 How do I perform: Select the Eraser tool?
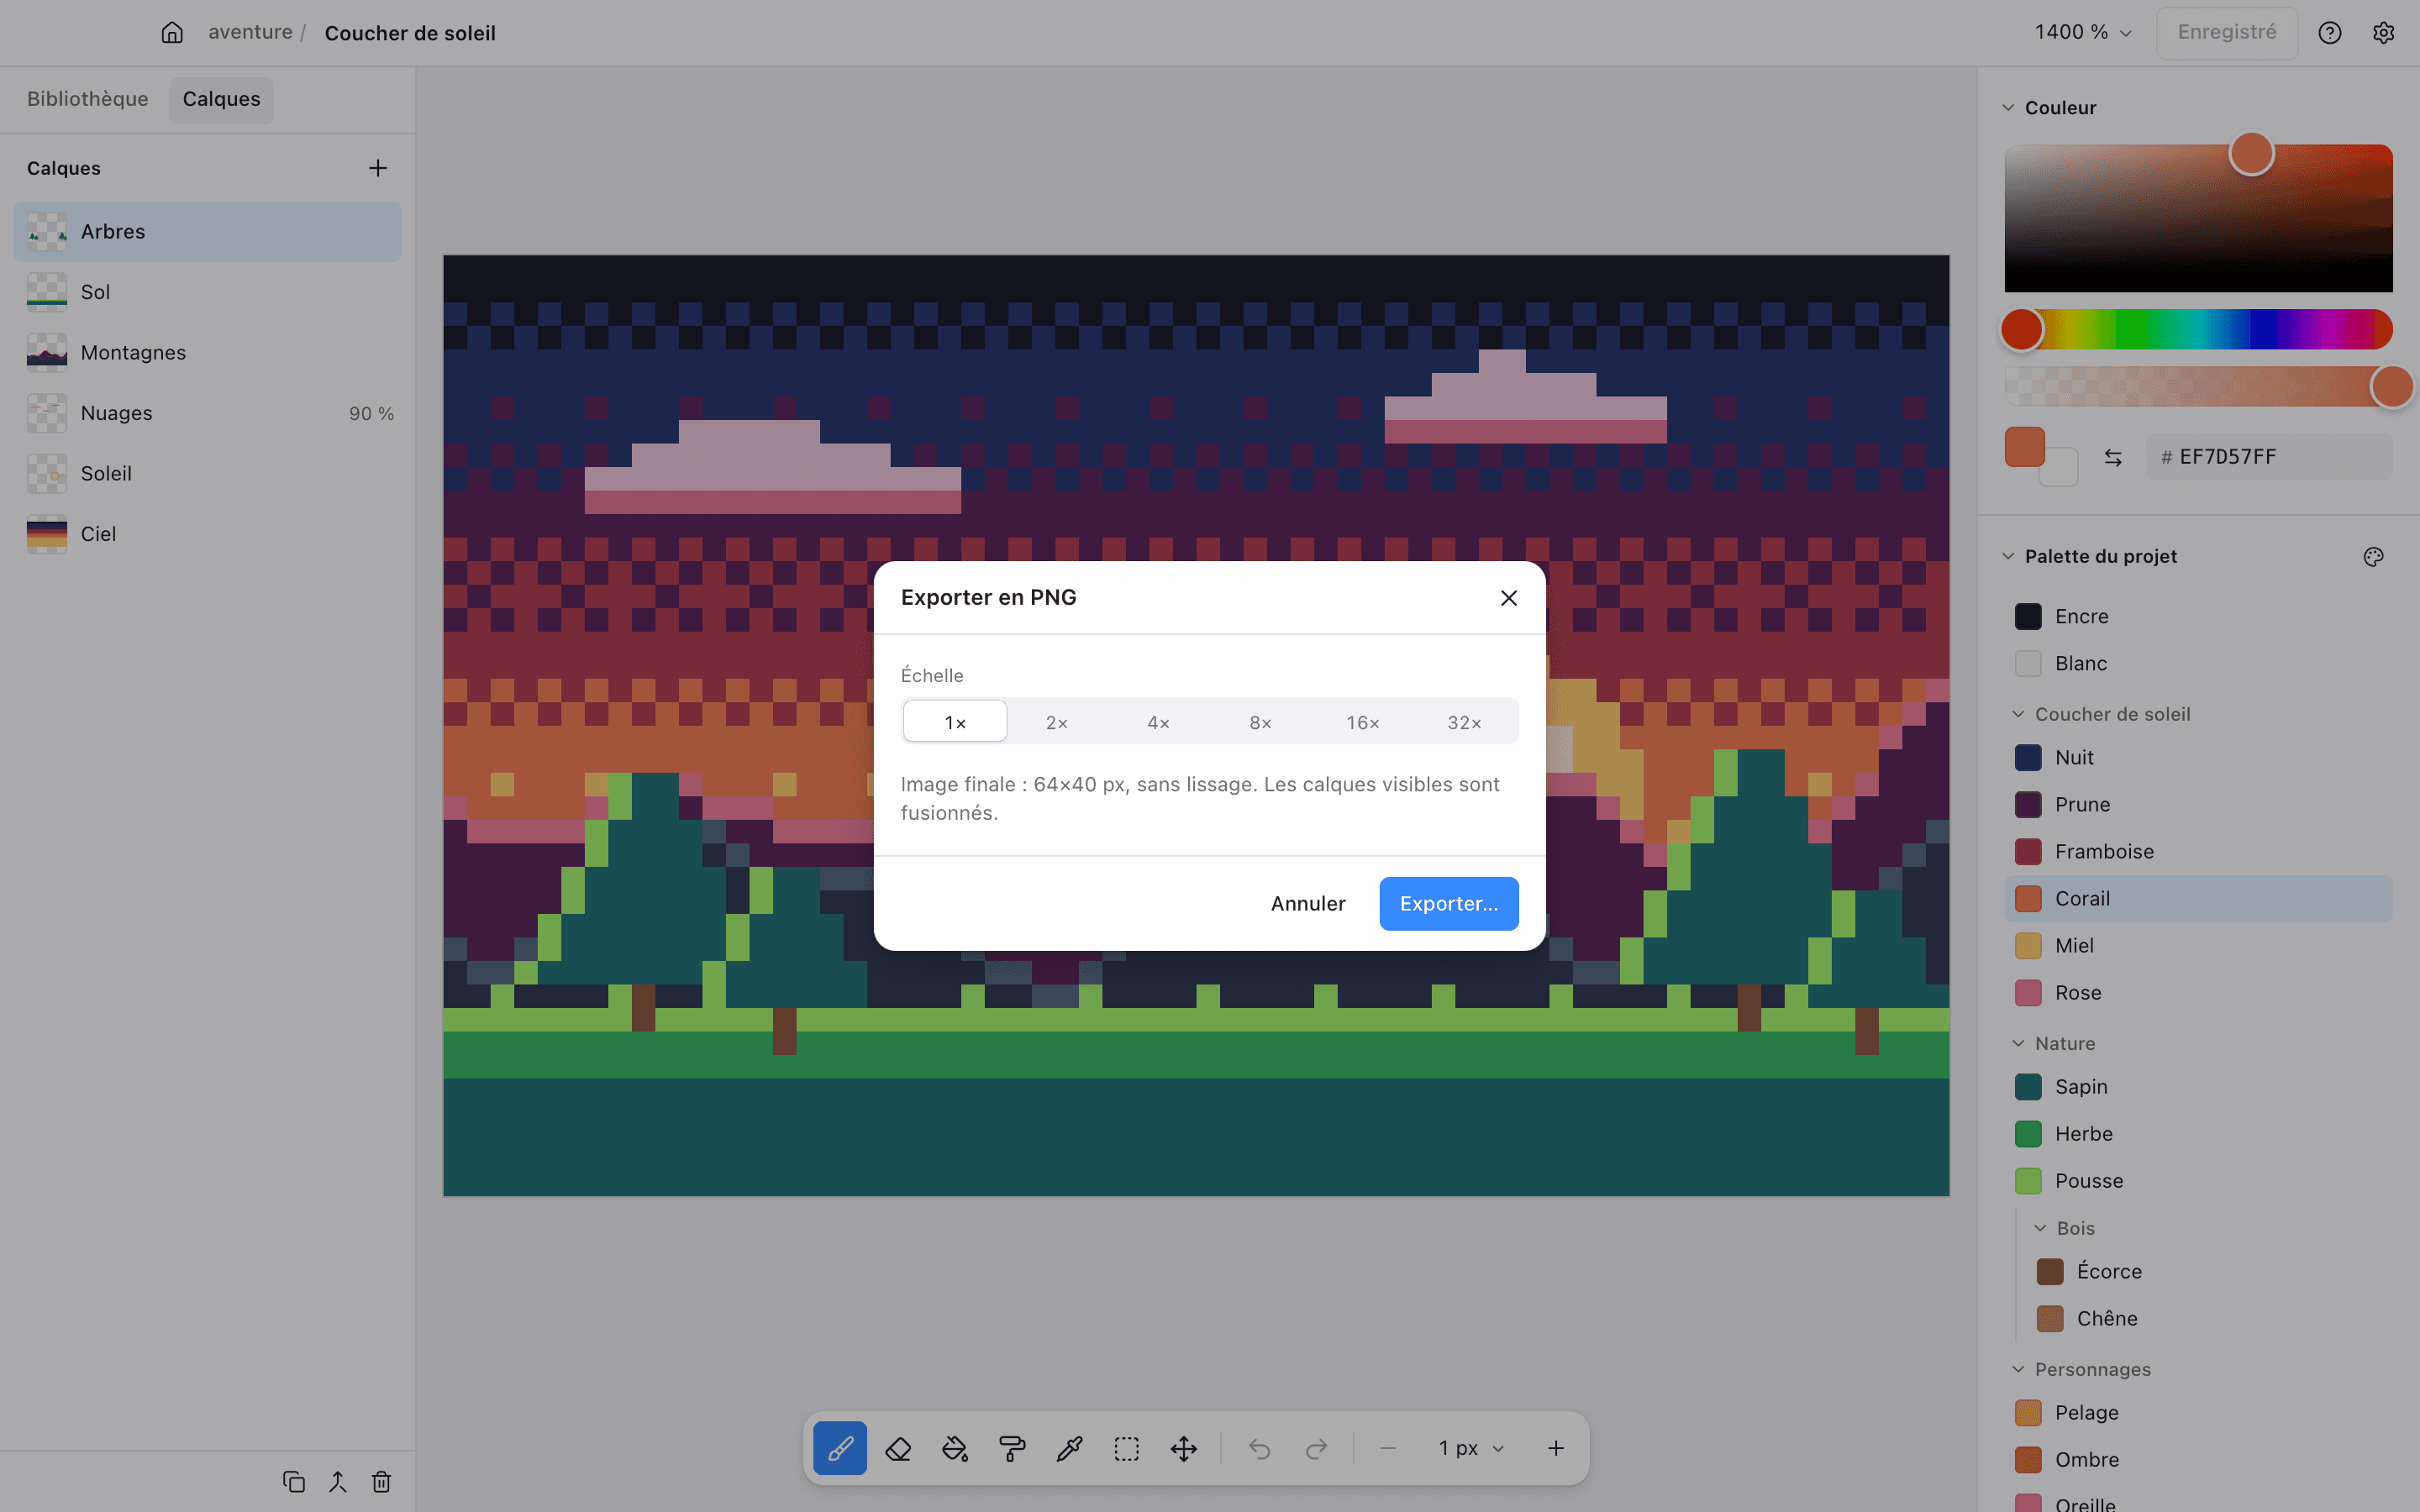tap(898, 1448)
